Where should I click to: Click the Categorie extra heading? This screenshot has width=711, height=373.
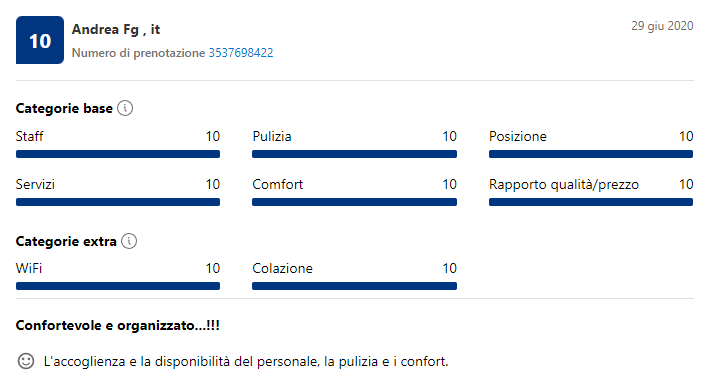(66, 241)
